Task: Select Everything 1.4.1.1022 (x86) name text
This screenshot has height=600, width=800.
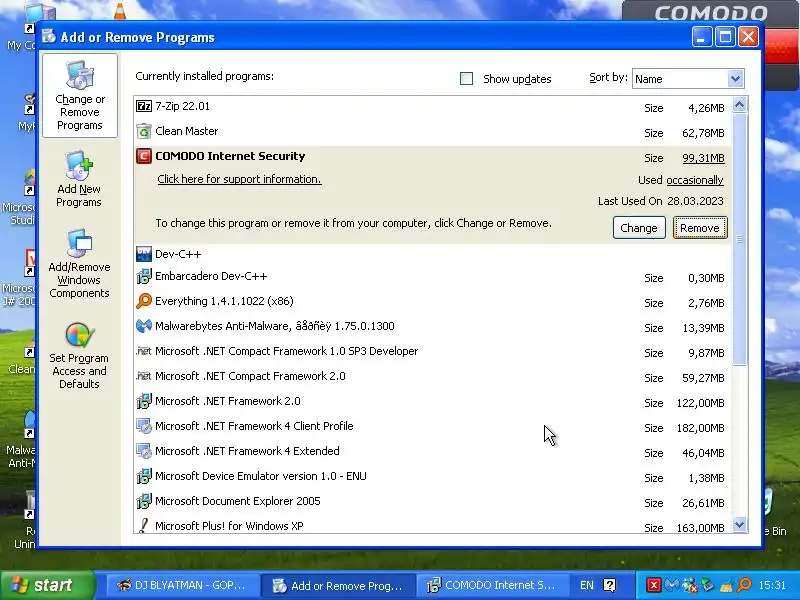Action: [224, 301]
